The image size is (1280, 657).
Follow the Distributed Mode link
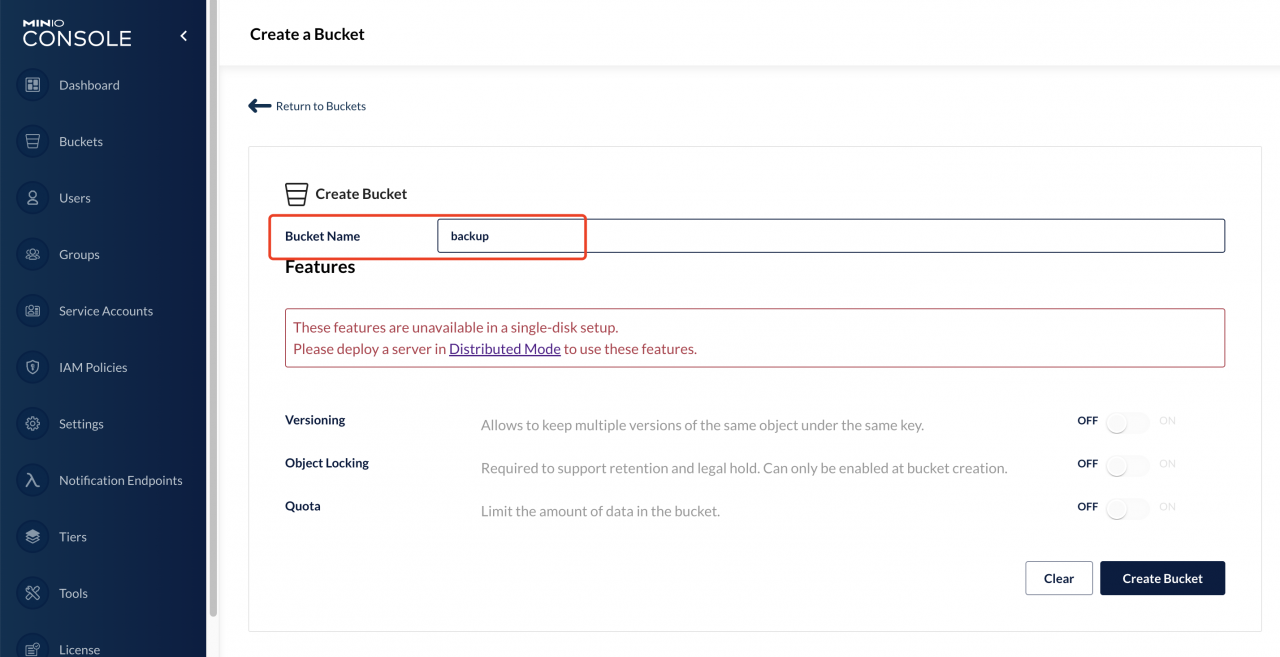504,348
